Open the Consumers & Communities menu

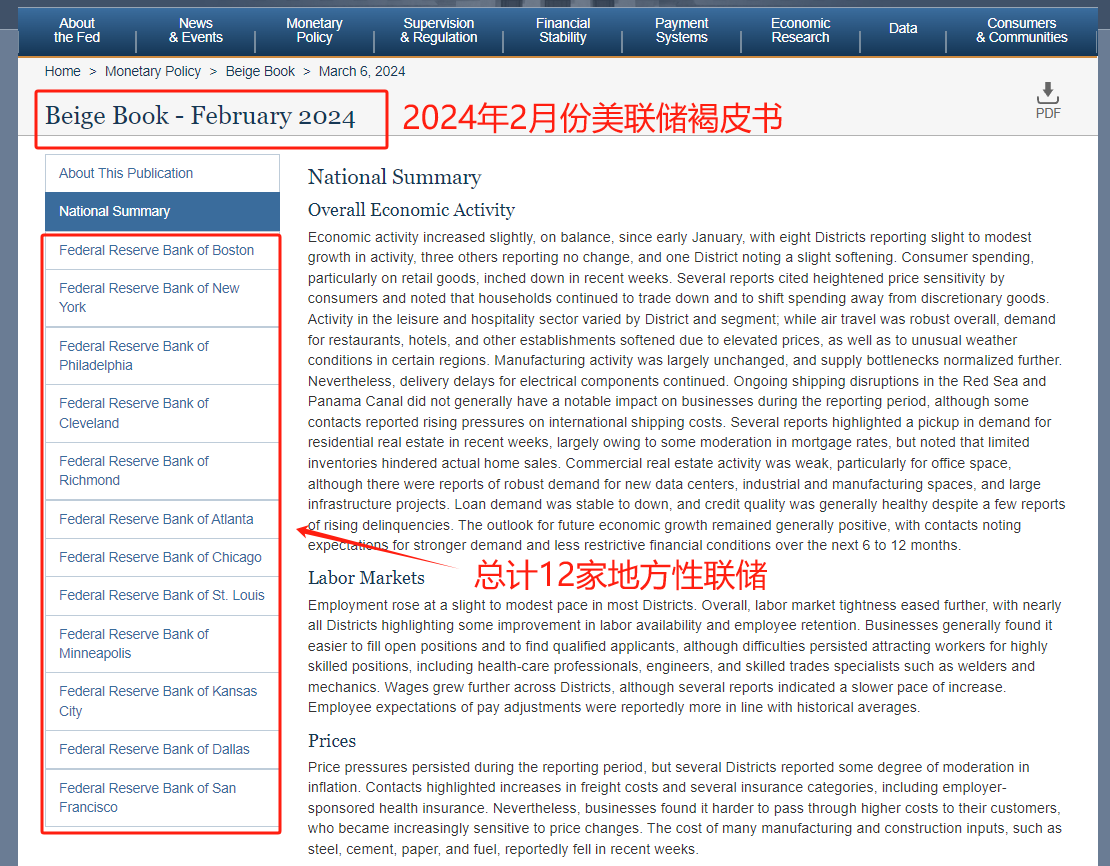click(1021, 30)
